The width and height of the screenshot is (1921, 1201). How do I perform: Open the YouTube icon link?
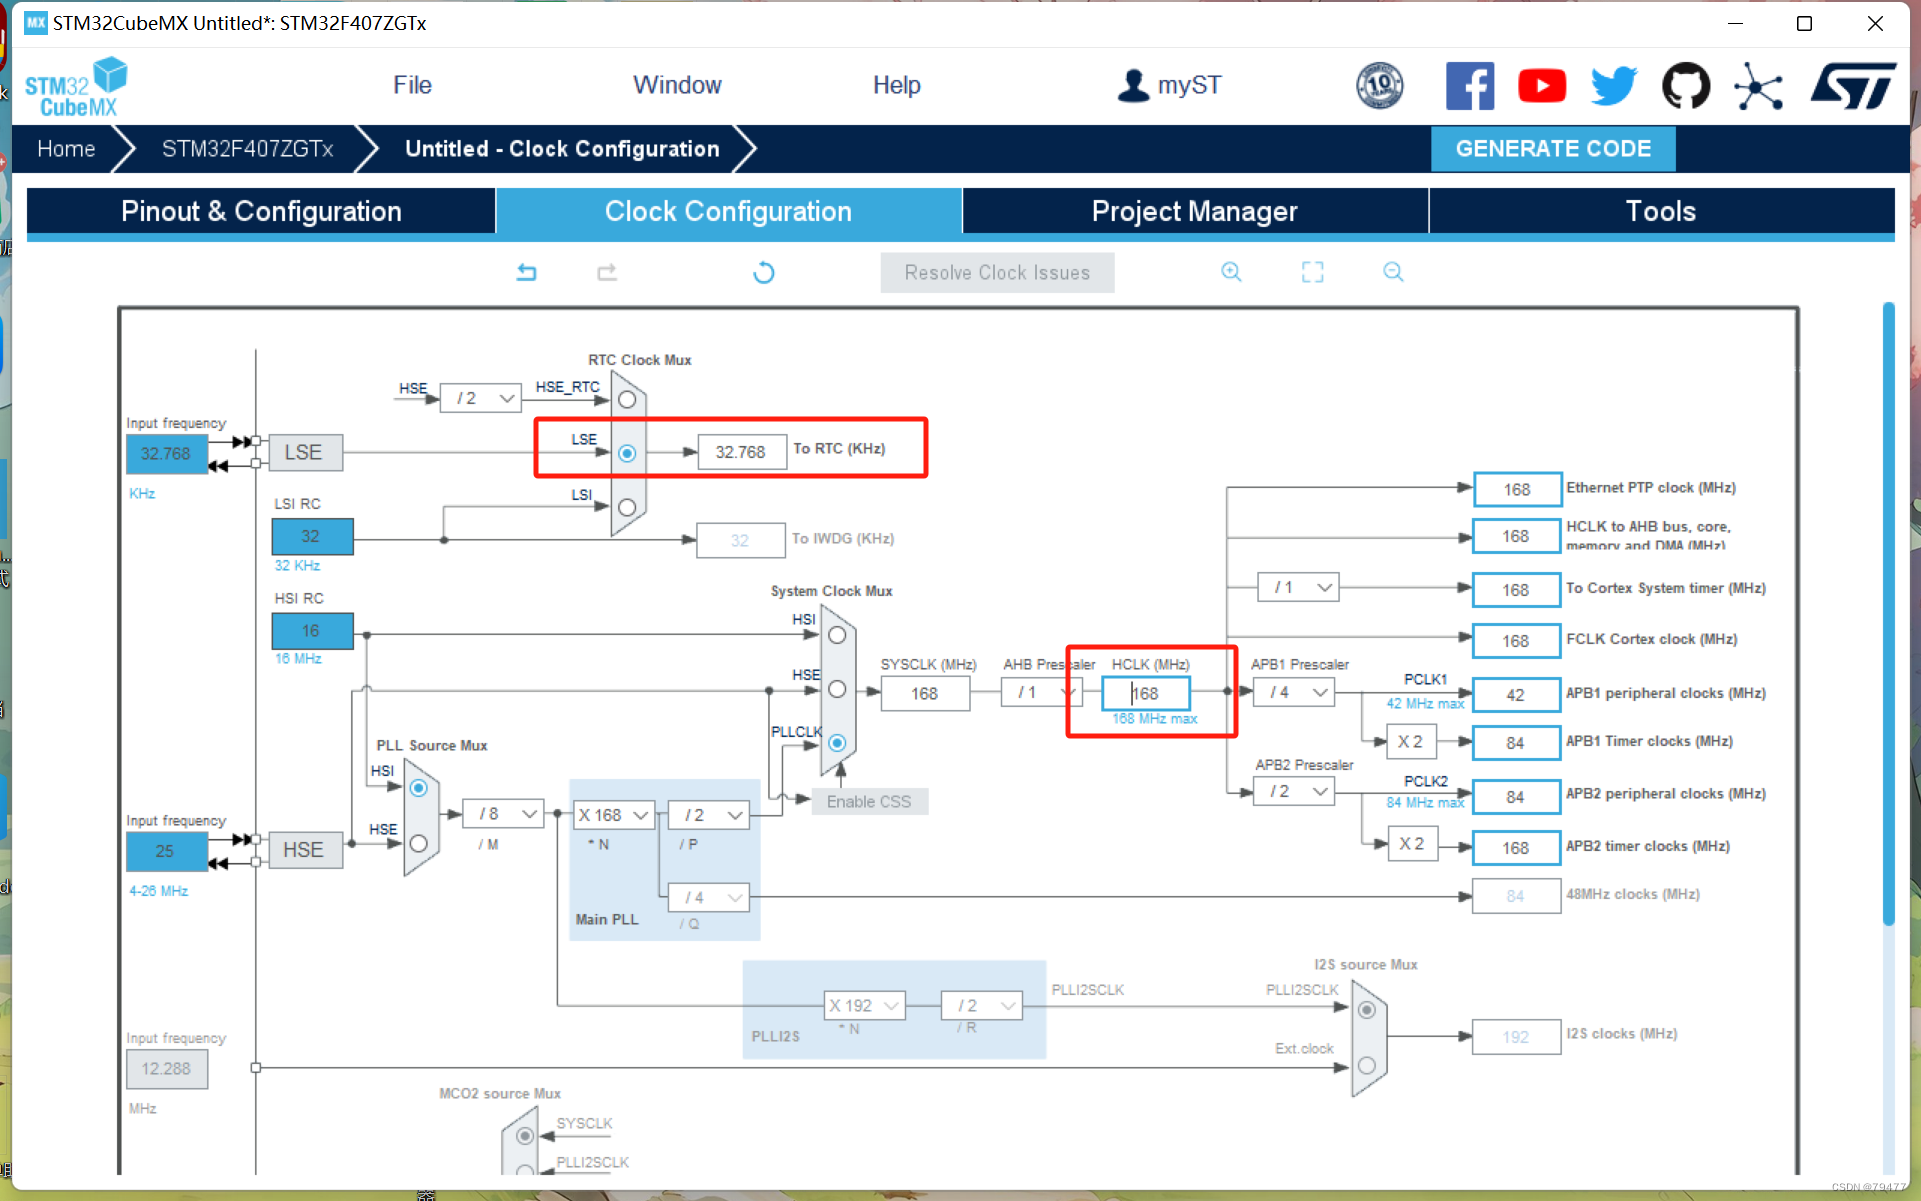pyautogui.click(x=1541, y=86)
